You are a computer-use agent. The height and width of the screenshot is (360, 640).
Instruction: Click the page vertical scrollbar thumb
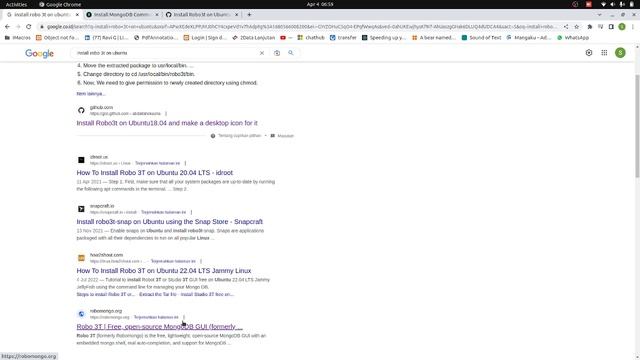(x=637, y=126)
